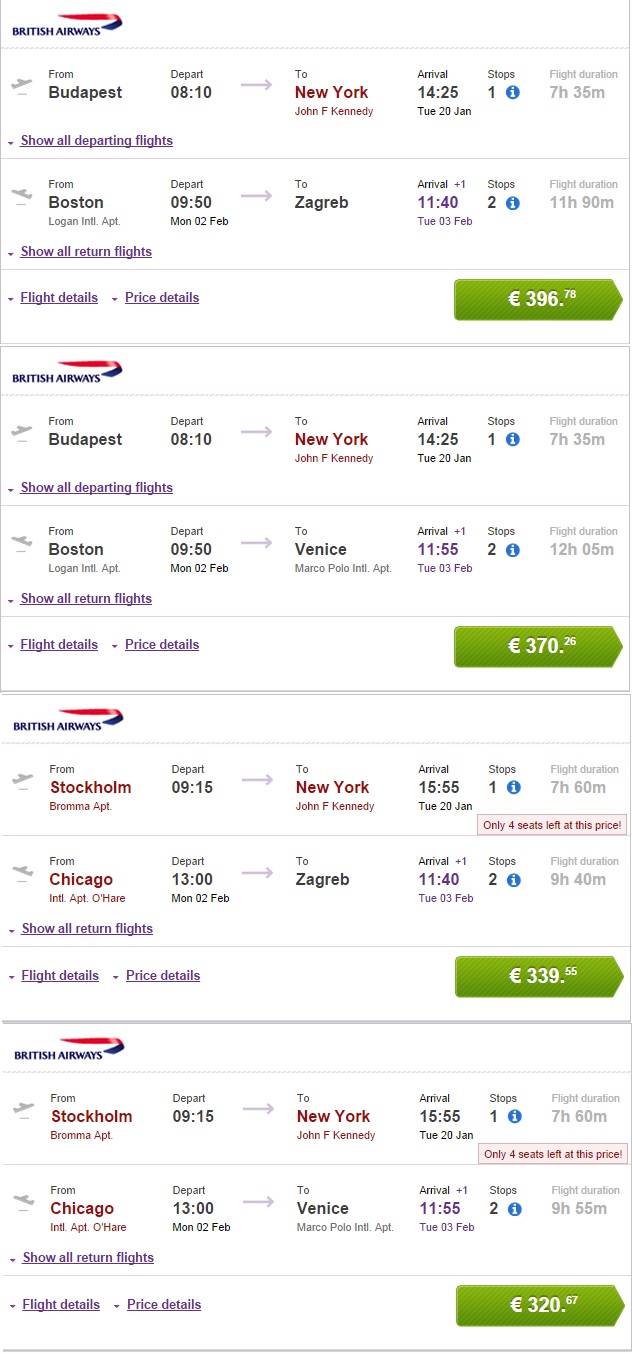Viewport: 632px width, 1354px height.
Task: Click stops info icon for Boston to Zagreb flight
Action: (x=513, y=203)
